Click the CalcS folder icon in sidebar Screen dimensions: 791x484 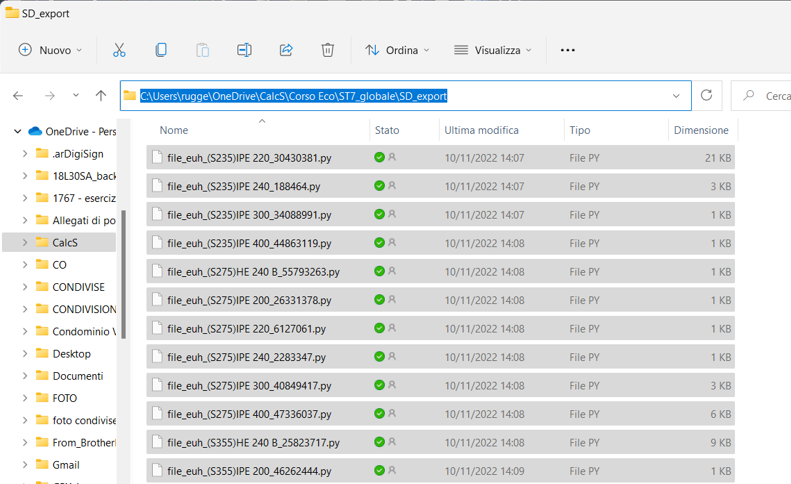point(42,242)
